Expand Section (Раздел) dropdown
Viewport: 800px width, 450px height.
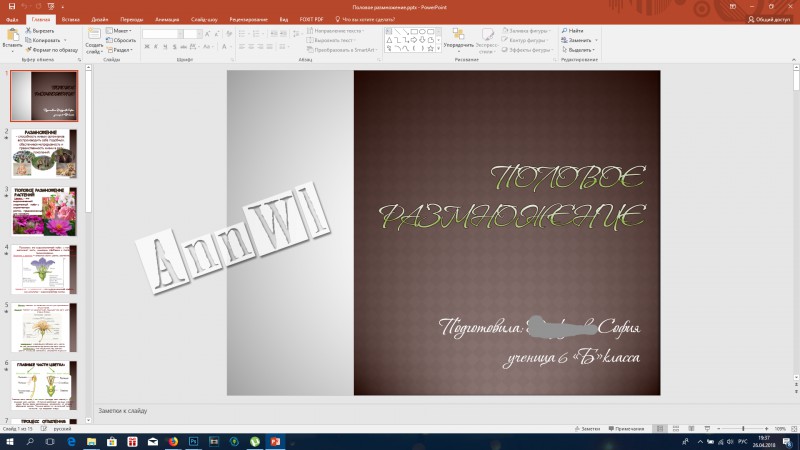click(120, 50)
